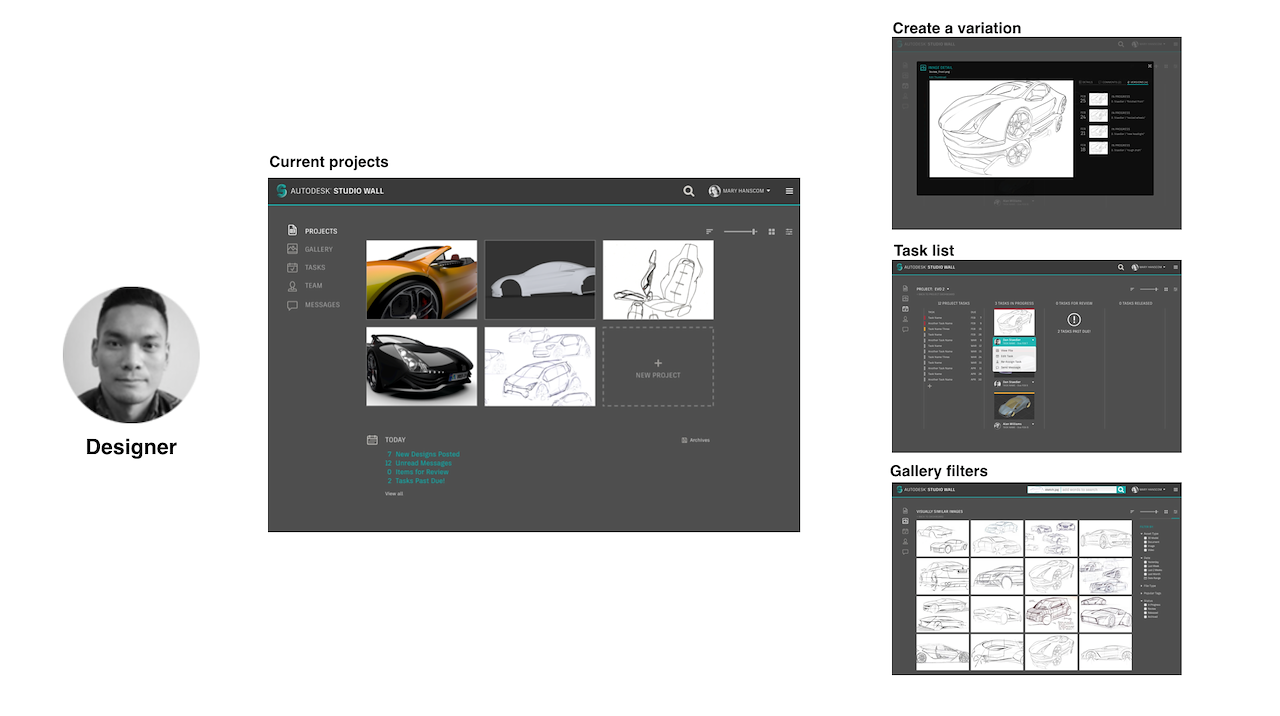Click the calendar icon beside Today
The width and height of the screenshot is (1280, 716).
click(372, 440)
